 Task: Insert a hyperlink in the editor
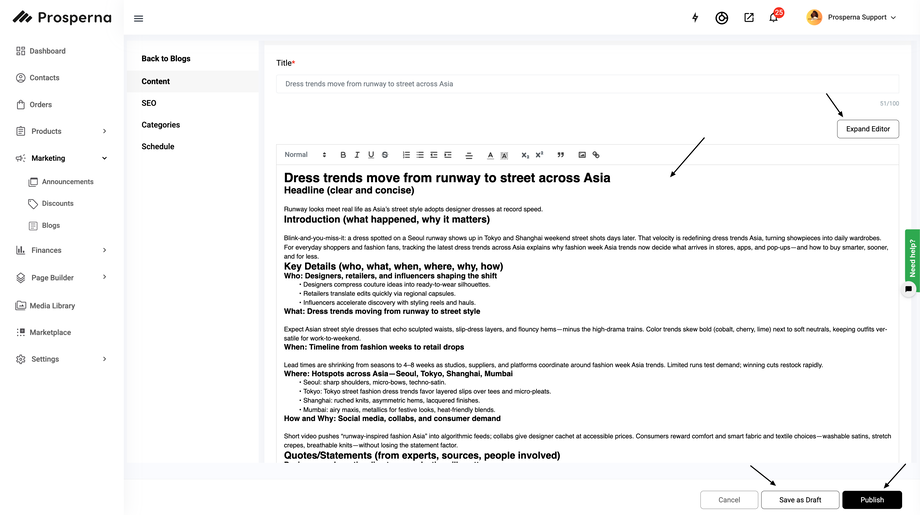click(596, 155)
